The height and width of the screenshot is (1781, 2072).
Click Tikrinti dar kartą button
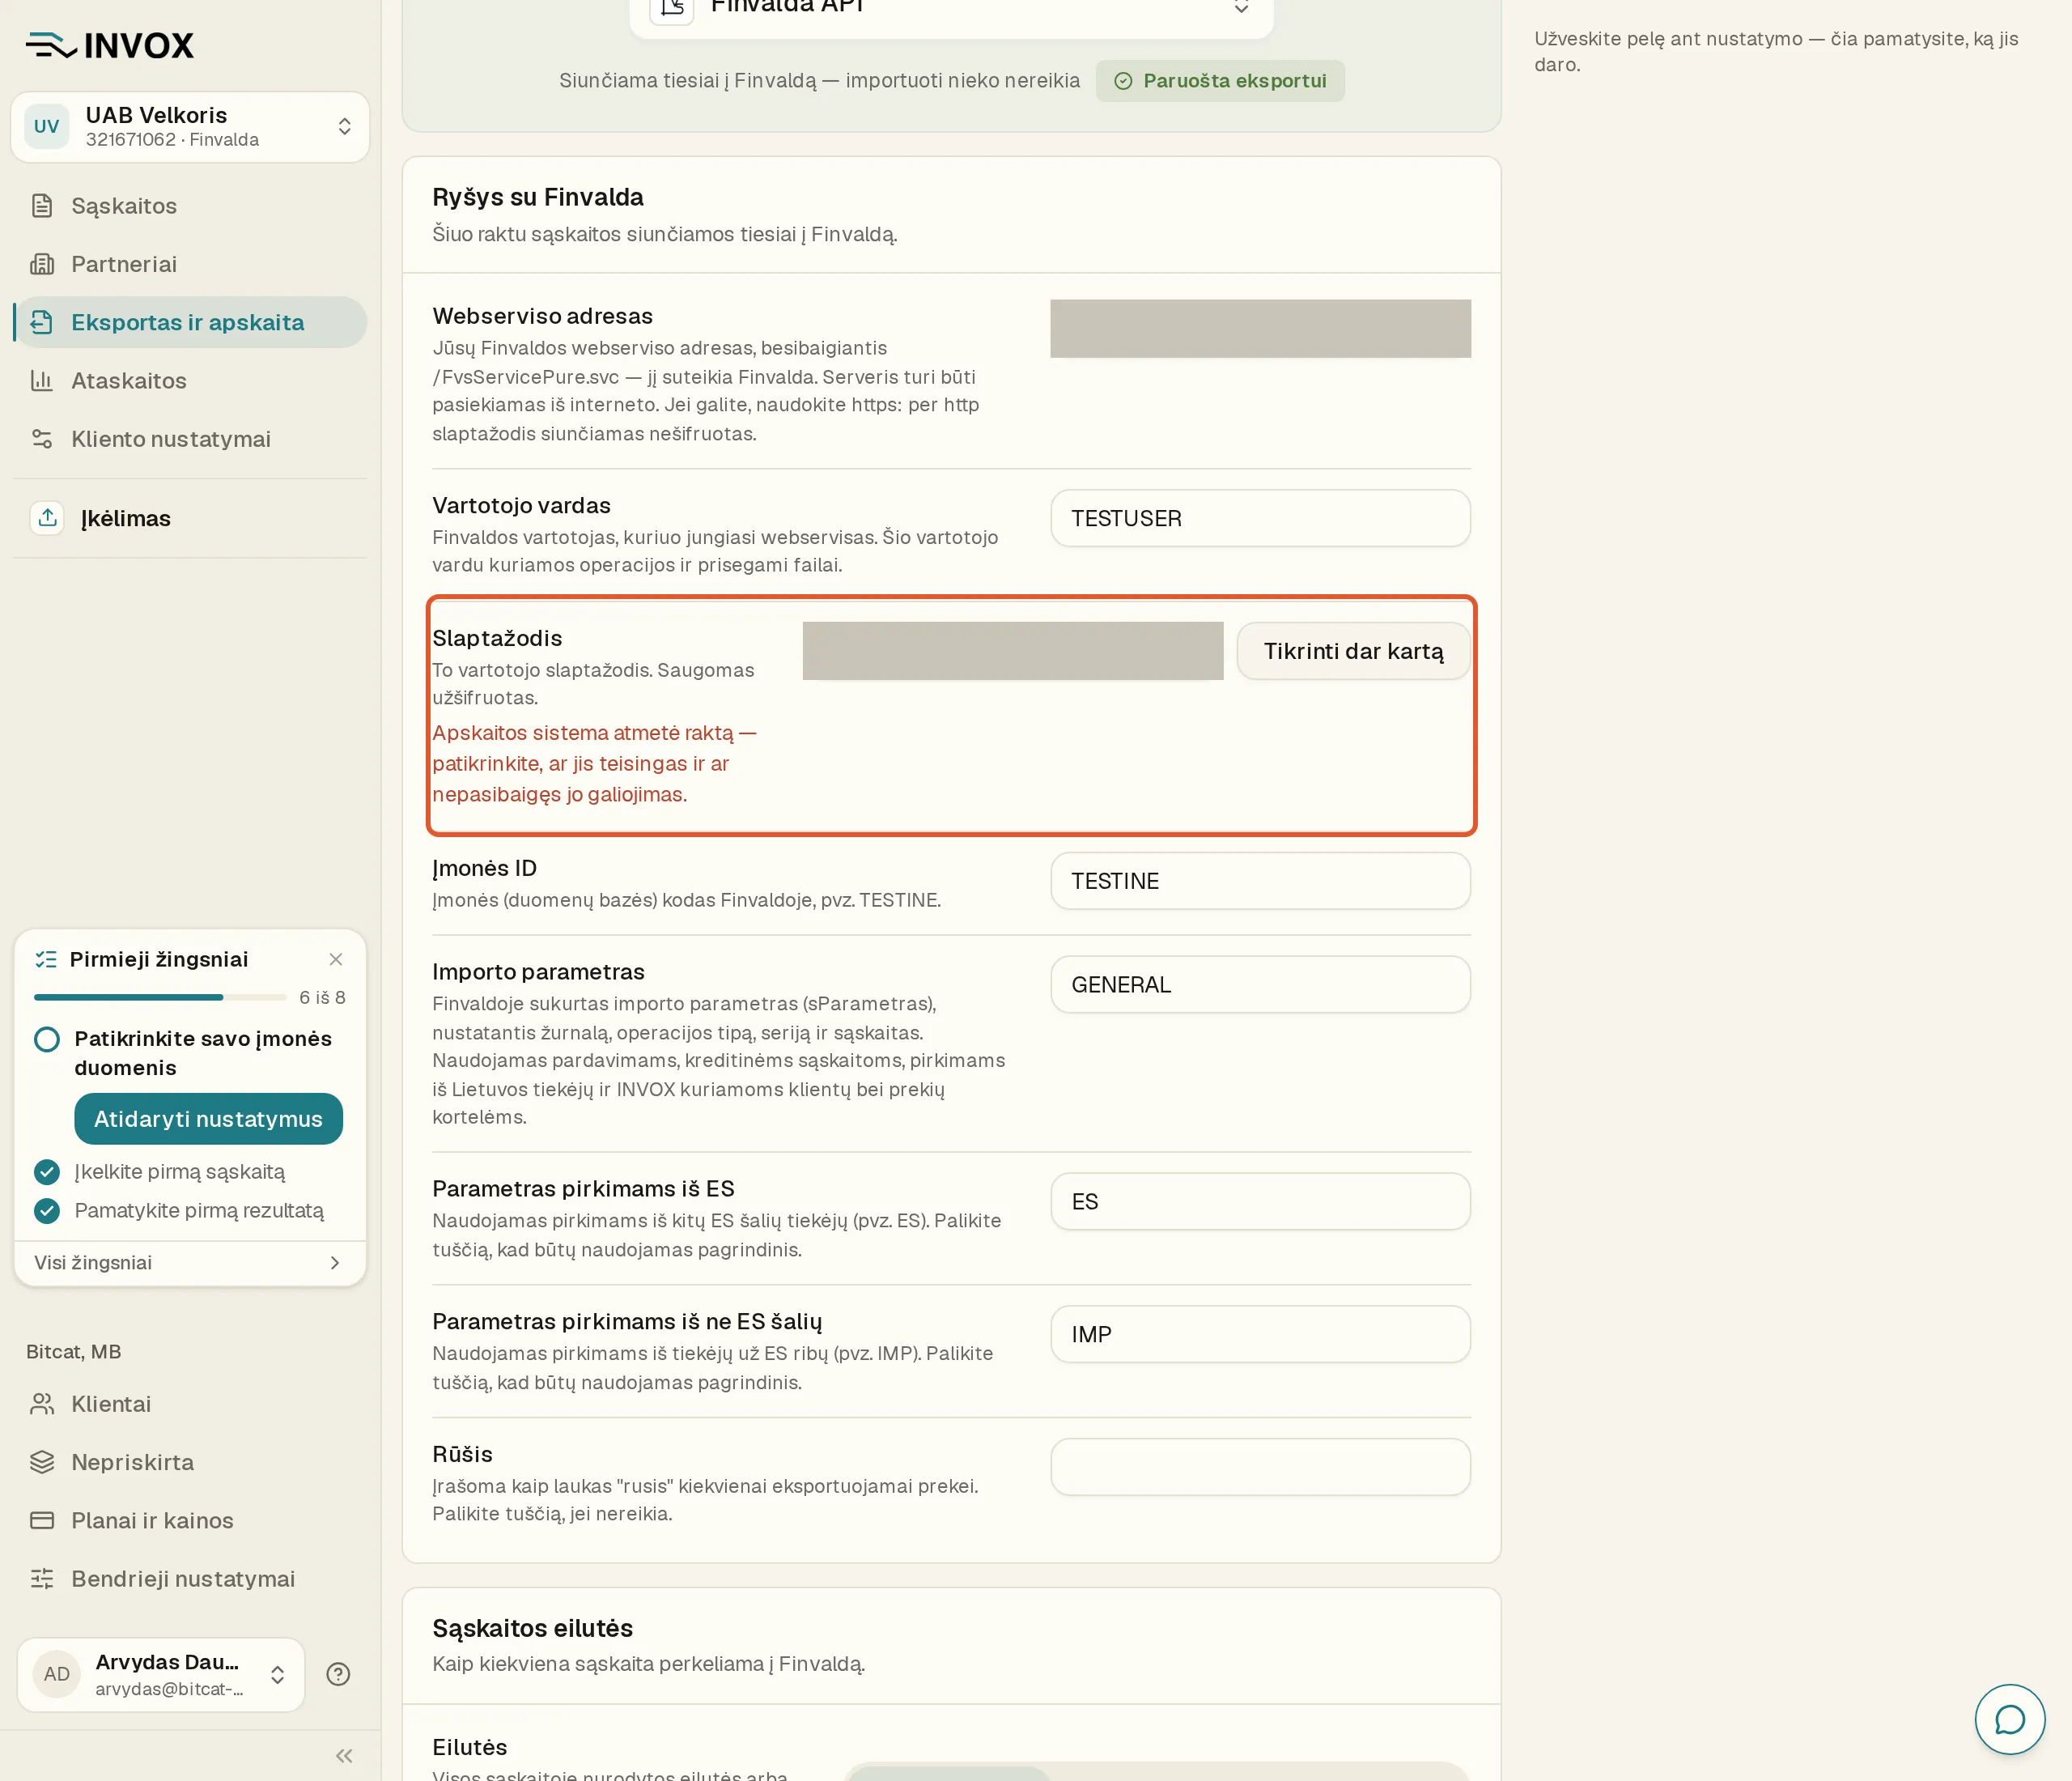point(1353,651)
